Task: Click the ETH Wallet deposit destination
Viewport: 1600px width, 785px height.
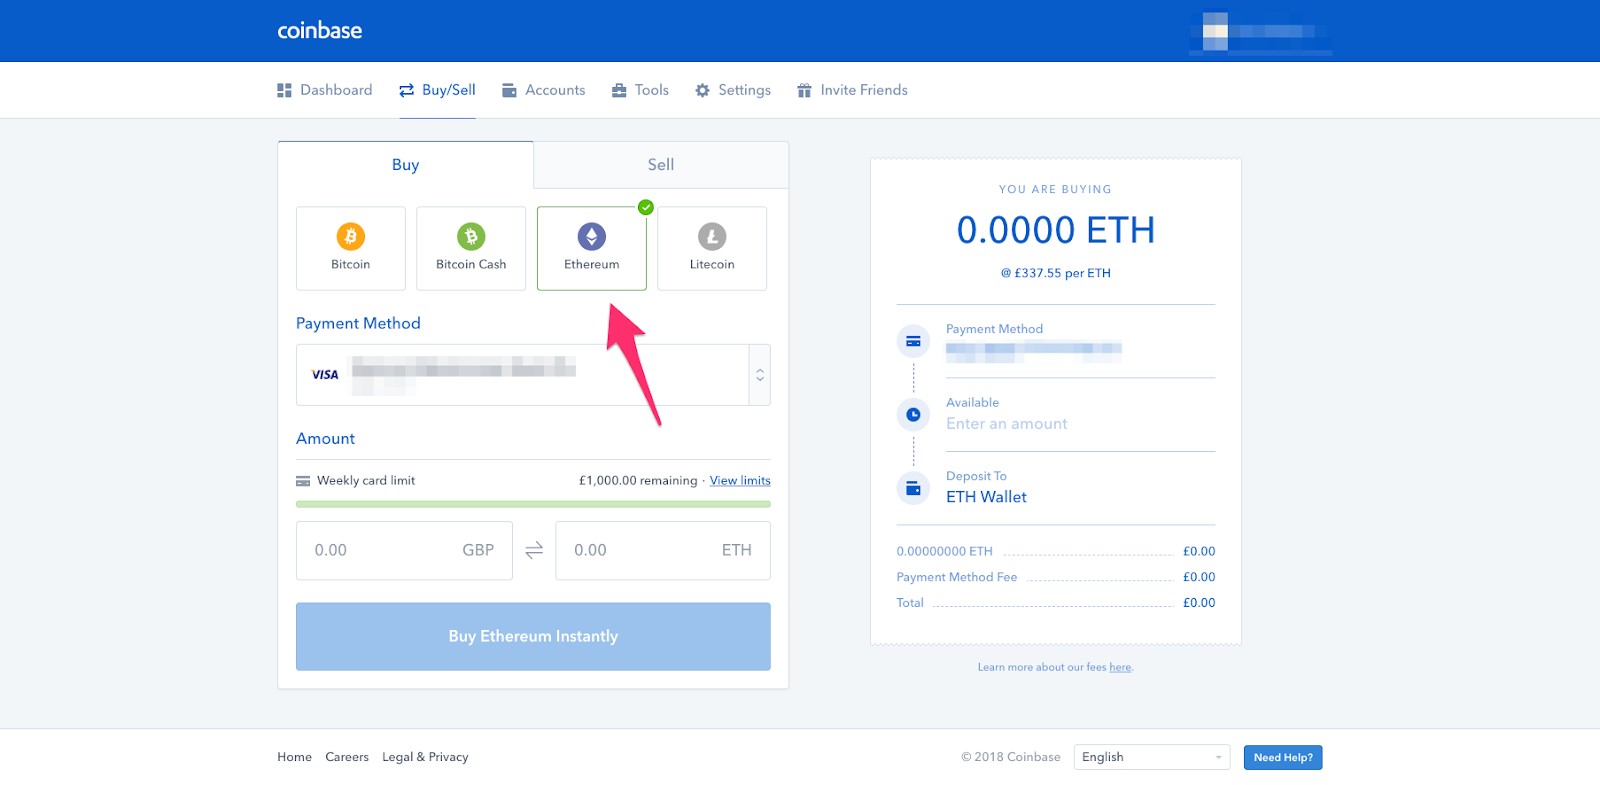Action: click(x=987, y=497)
